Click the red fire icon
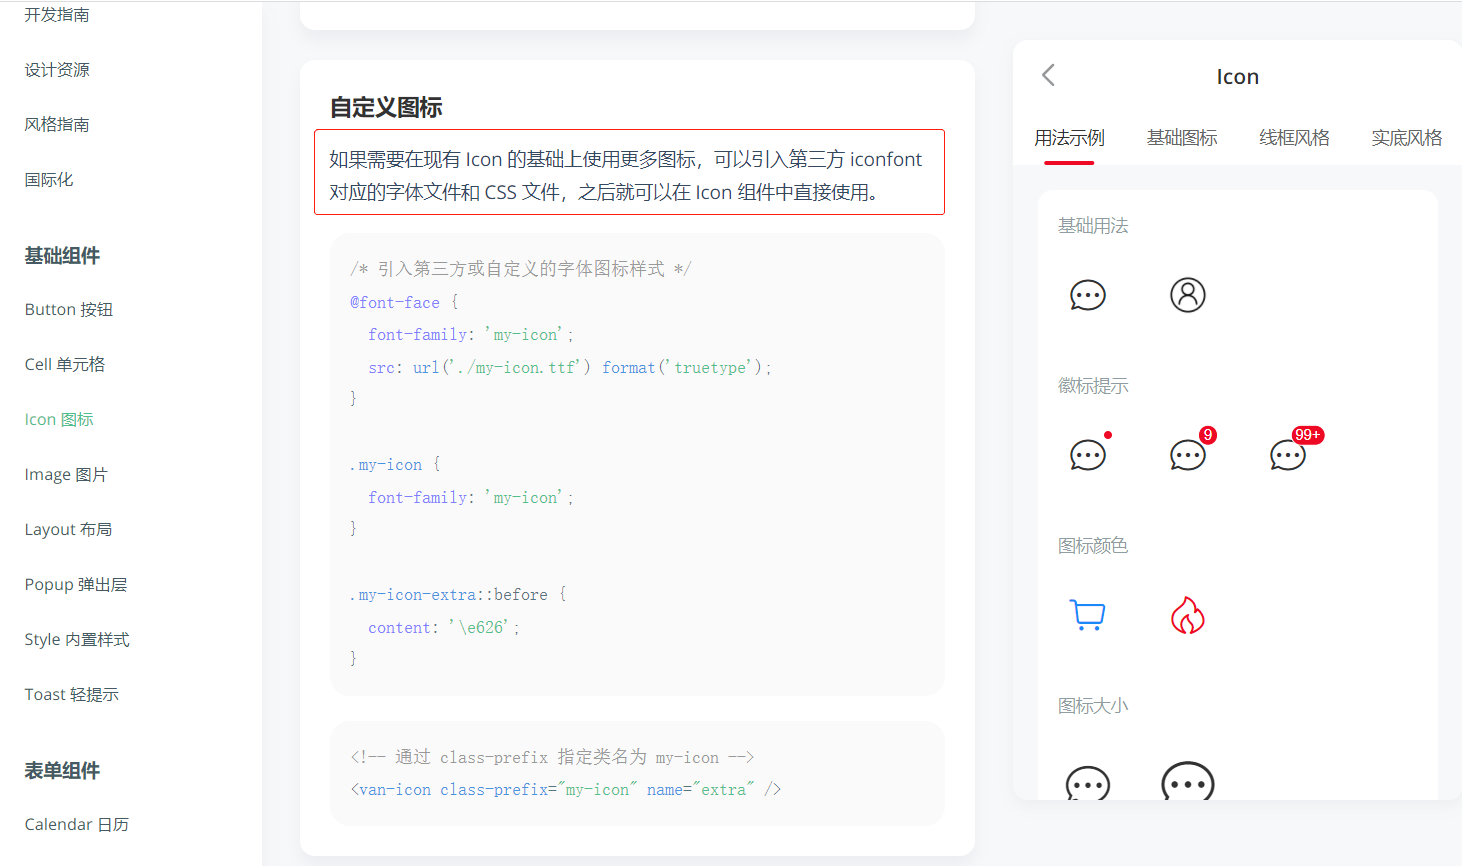 pos(1188,615)
